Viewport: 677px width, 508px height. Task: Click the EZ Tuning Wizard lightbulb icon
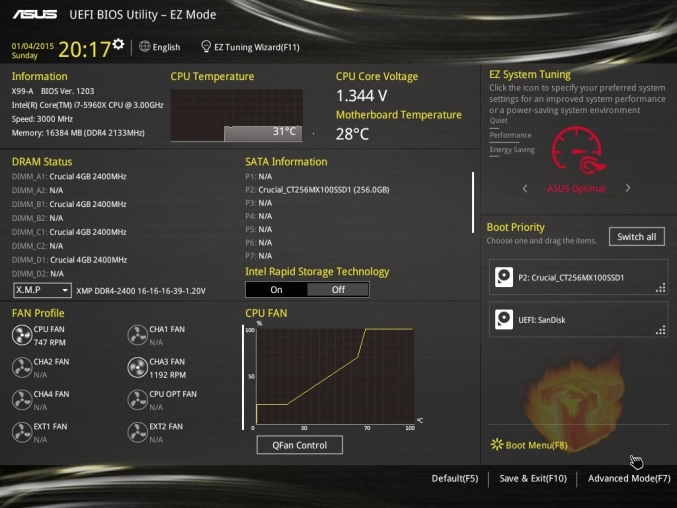point(206,46)
